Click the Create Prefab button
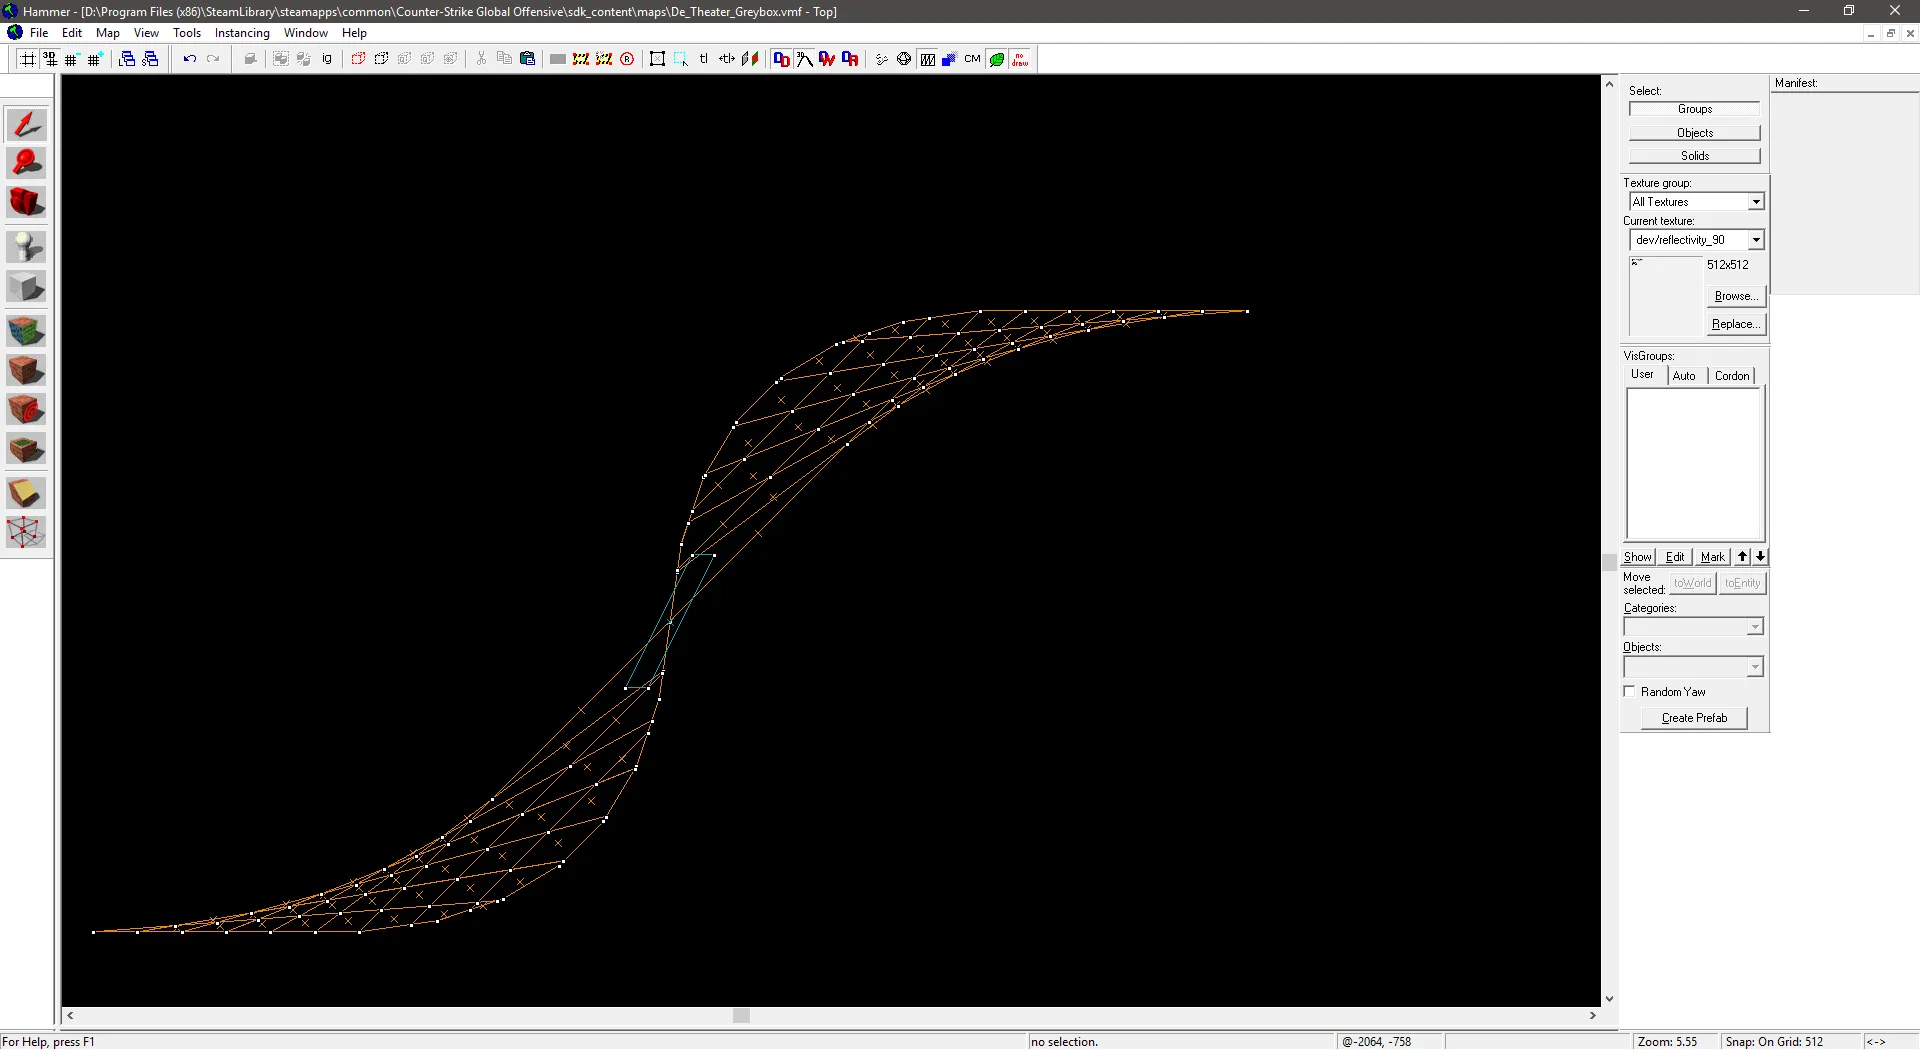1920x1050 pixels. [1694, 718]
